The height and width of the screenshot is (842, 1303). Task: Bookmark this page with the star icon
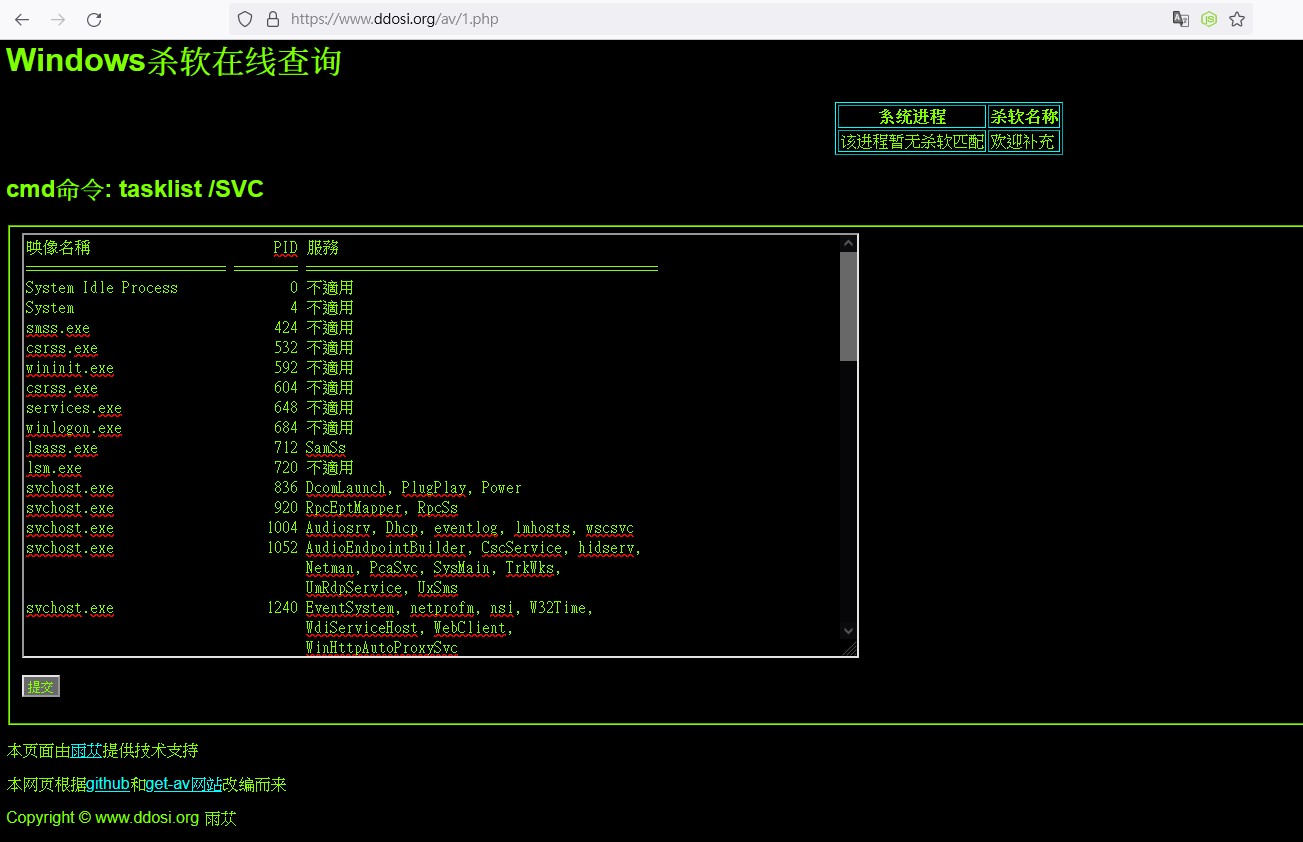click(1237, 19)
